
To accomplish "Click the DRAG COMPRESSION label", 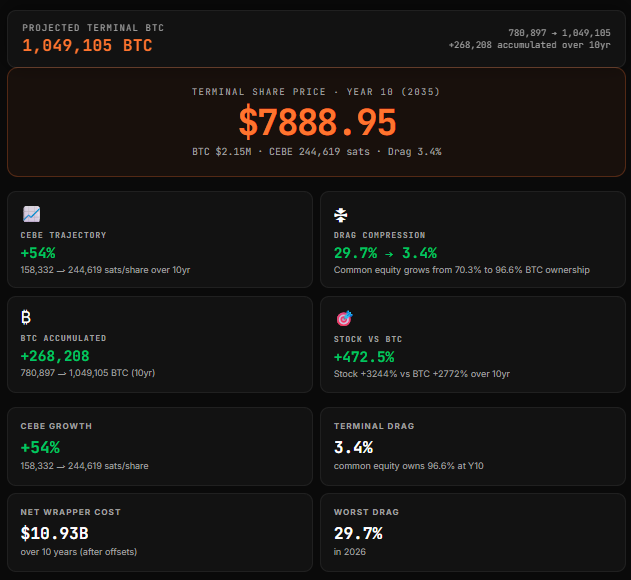I will coord(379,235).
